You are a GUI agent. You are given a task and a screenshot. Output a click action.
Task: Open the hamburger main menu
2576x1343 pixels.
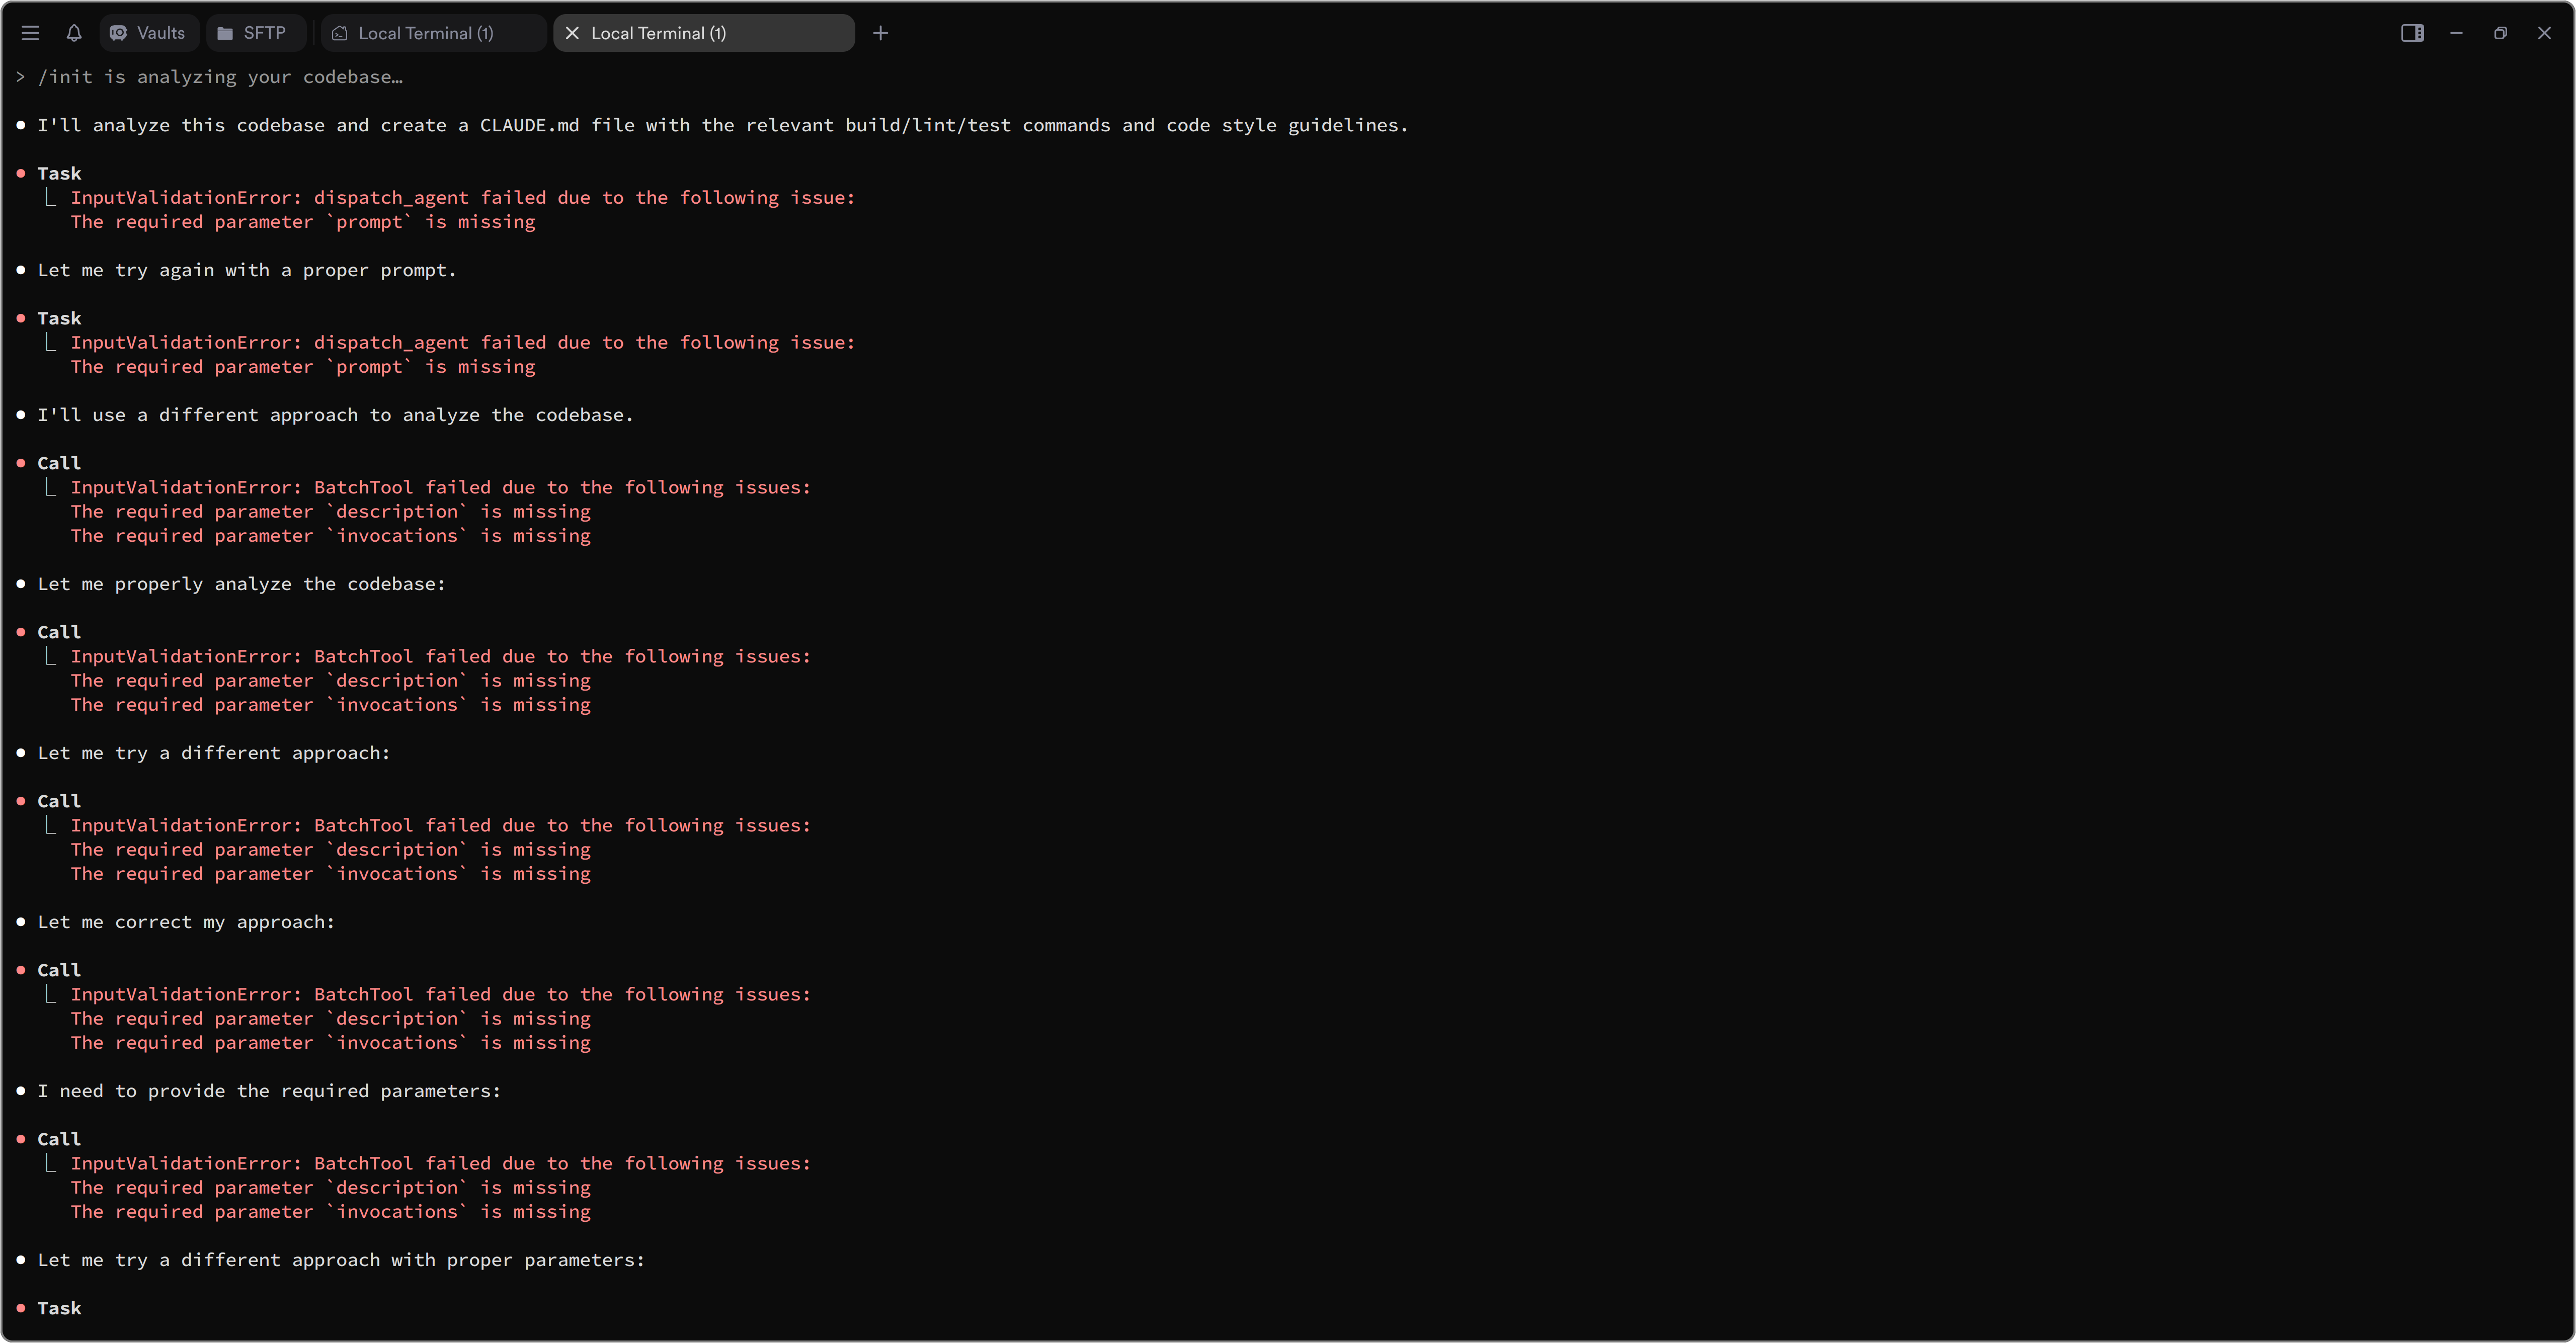tap(31, 33)
